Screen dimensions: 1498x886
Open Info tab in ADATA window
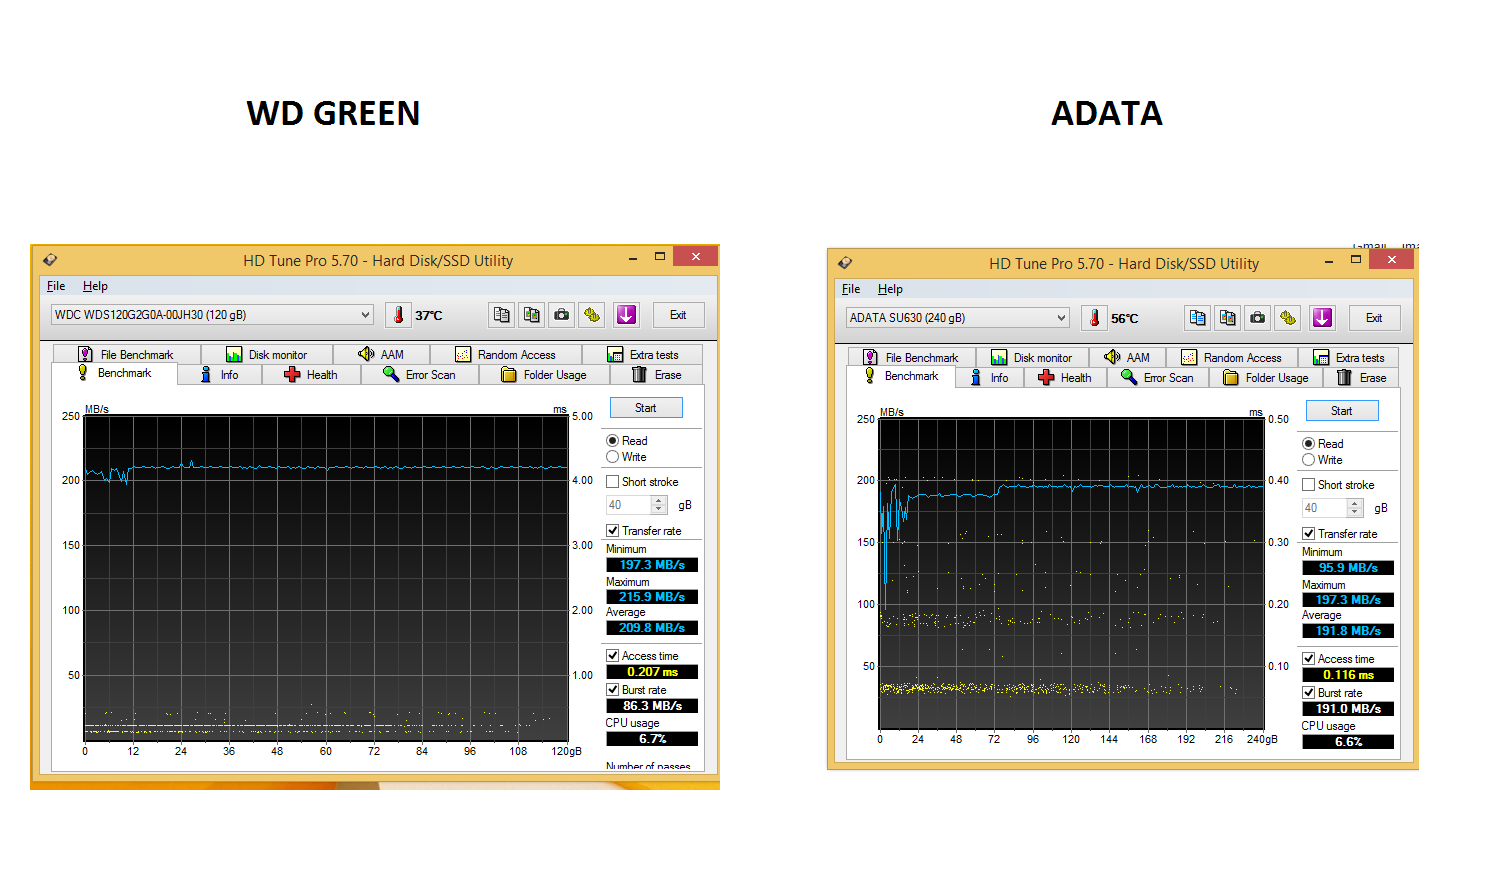(x=990, y=378)
